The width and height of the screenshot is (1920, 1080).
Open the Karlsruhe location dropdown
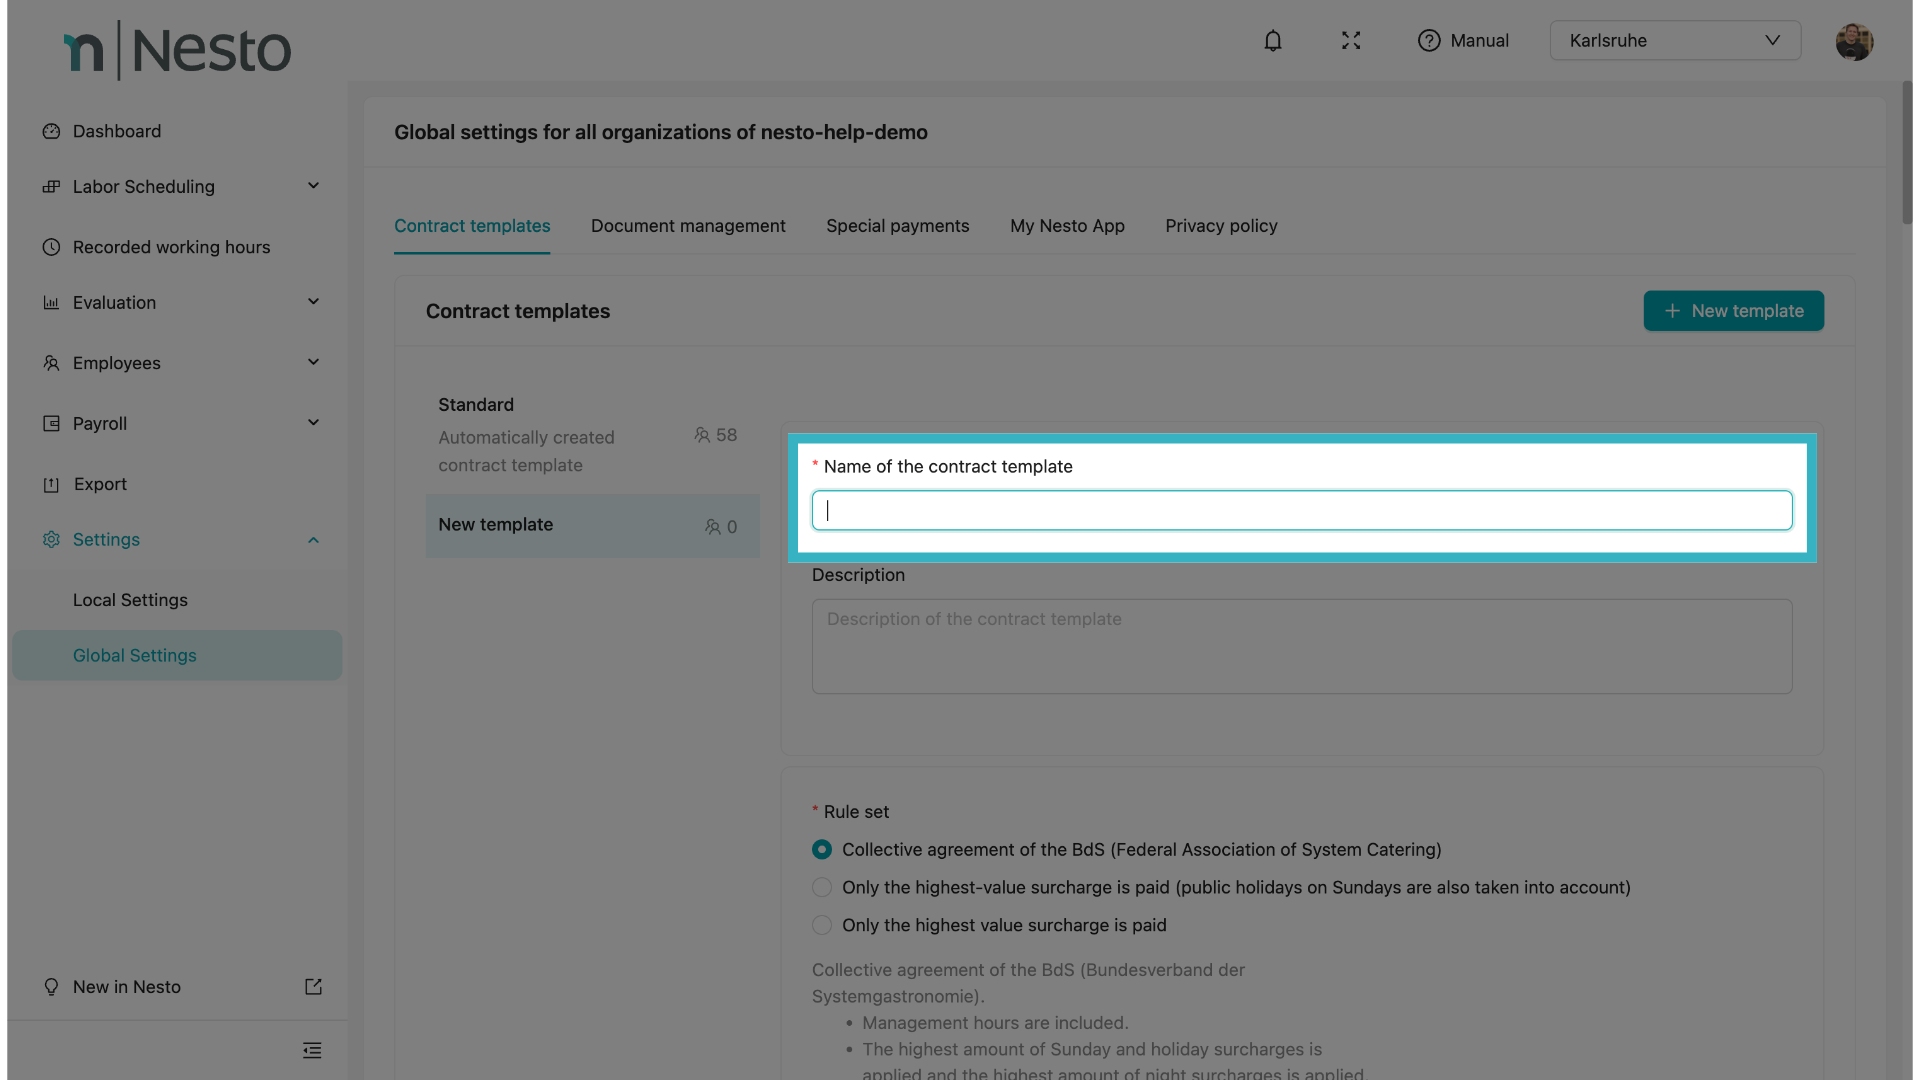point(1675,41)
